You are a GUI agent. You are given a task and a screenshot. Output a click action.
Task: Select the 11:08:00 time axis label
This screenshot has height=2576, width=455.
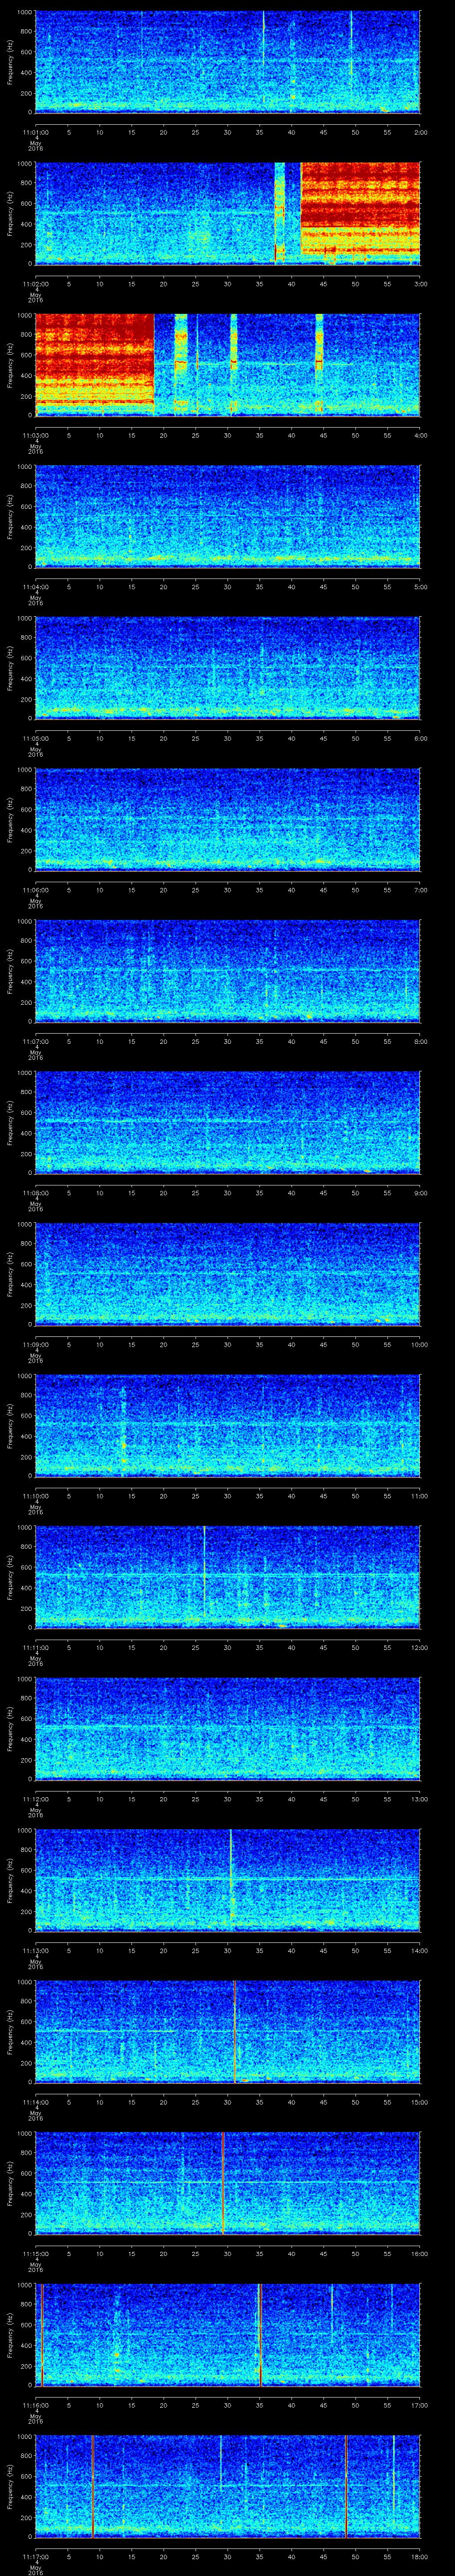click(36, 1193)
